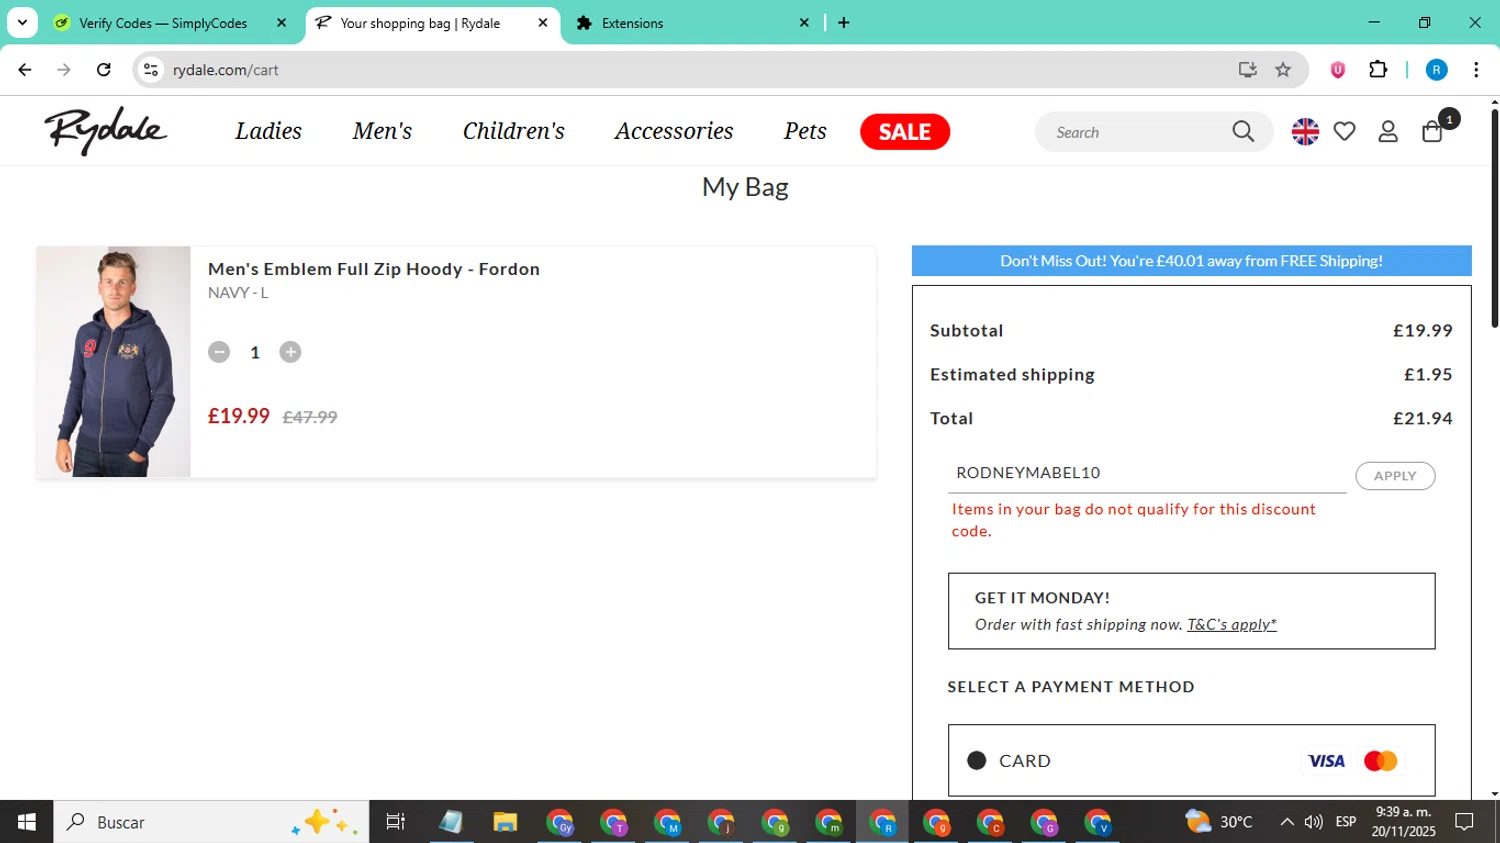
Task: Click the taskbar Buscar search box
Action: (211, 822)
